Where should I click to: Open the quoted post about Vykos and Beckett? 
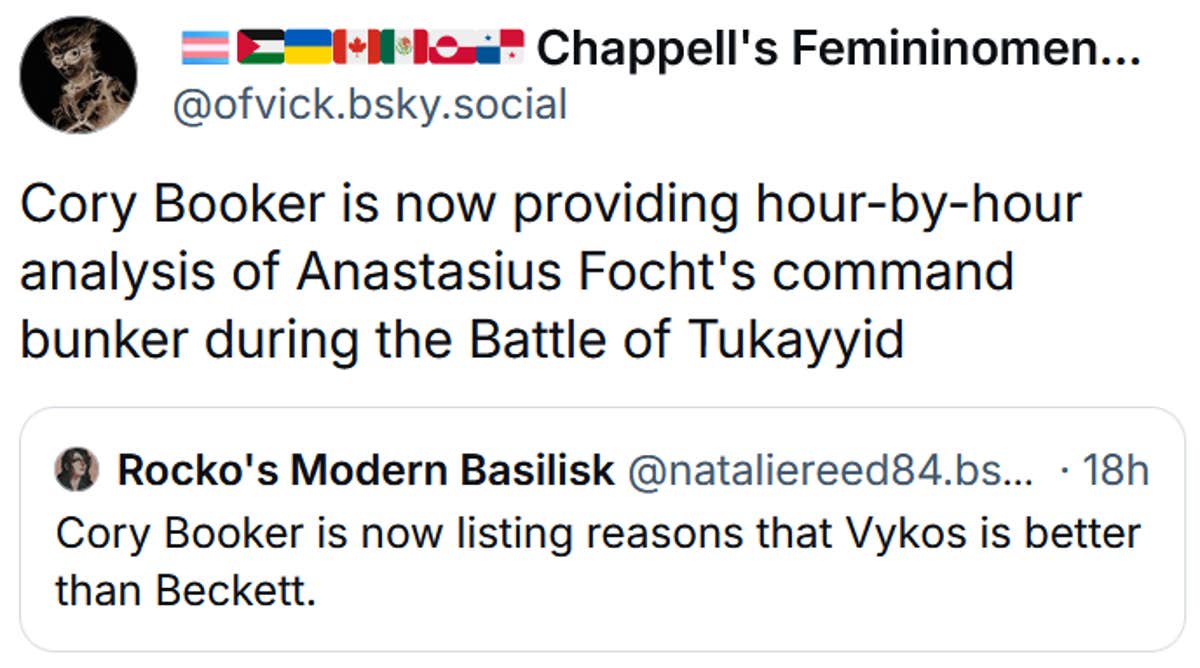pyautogui.click(x=600, y=560)
